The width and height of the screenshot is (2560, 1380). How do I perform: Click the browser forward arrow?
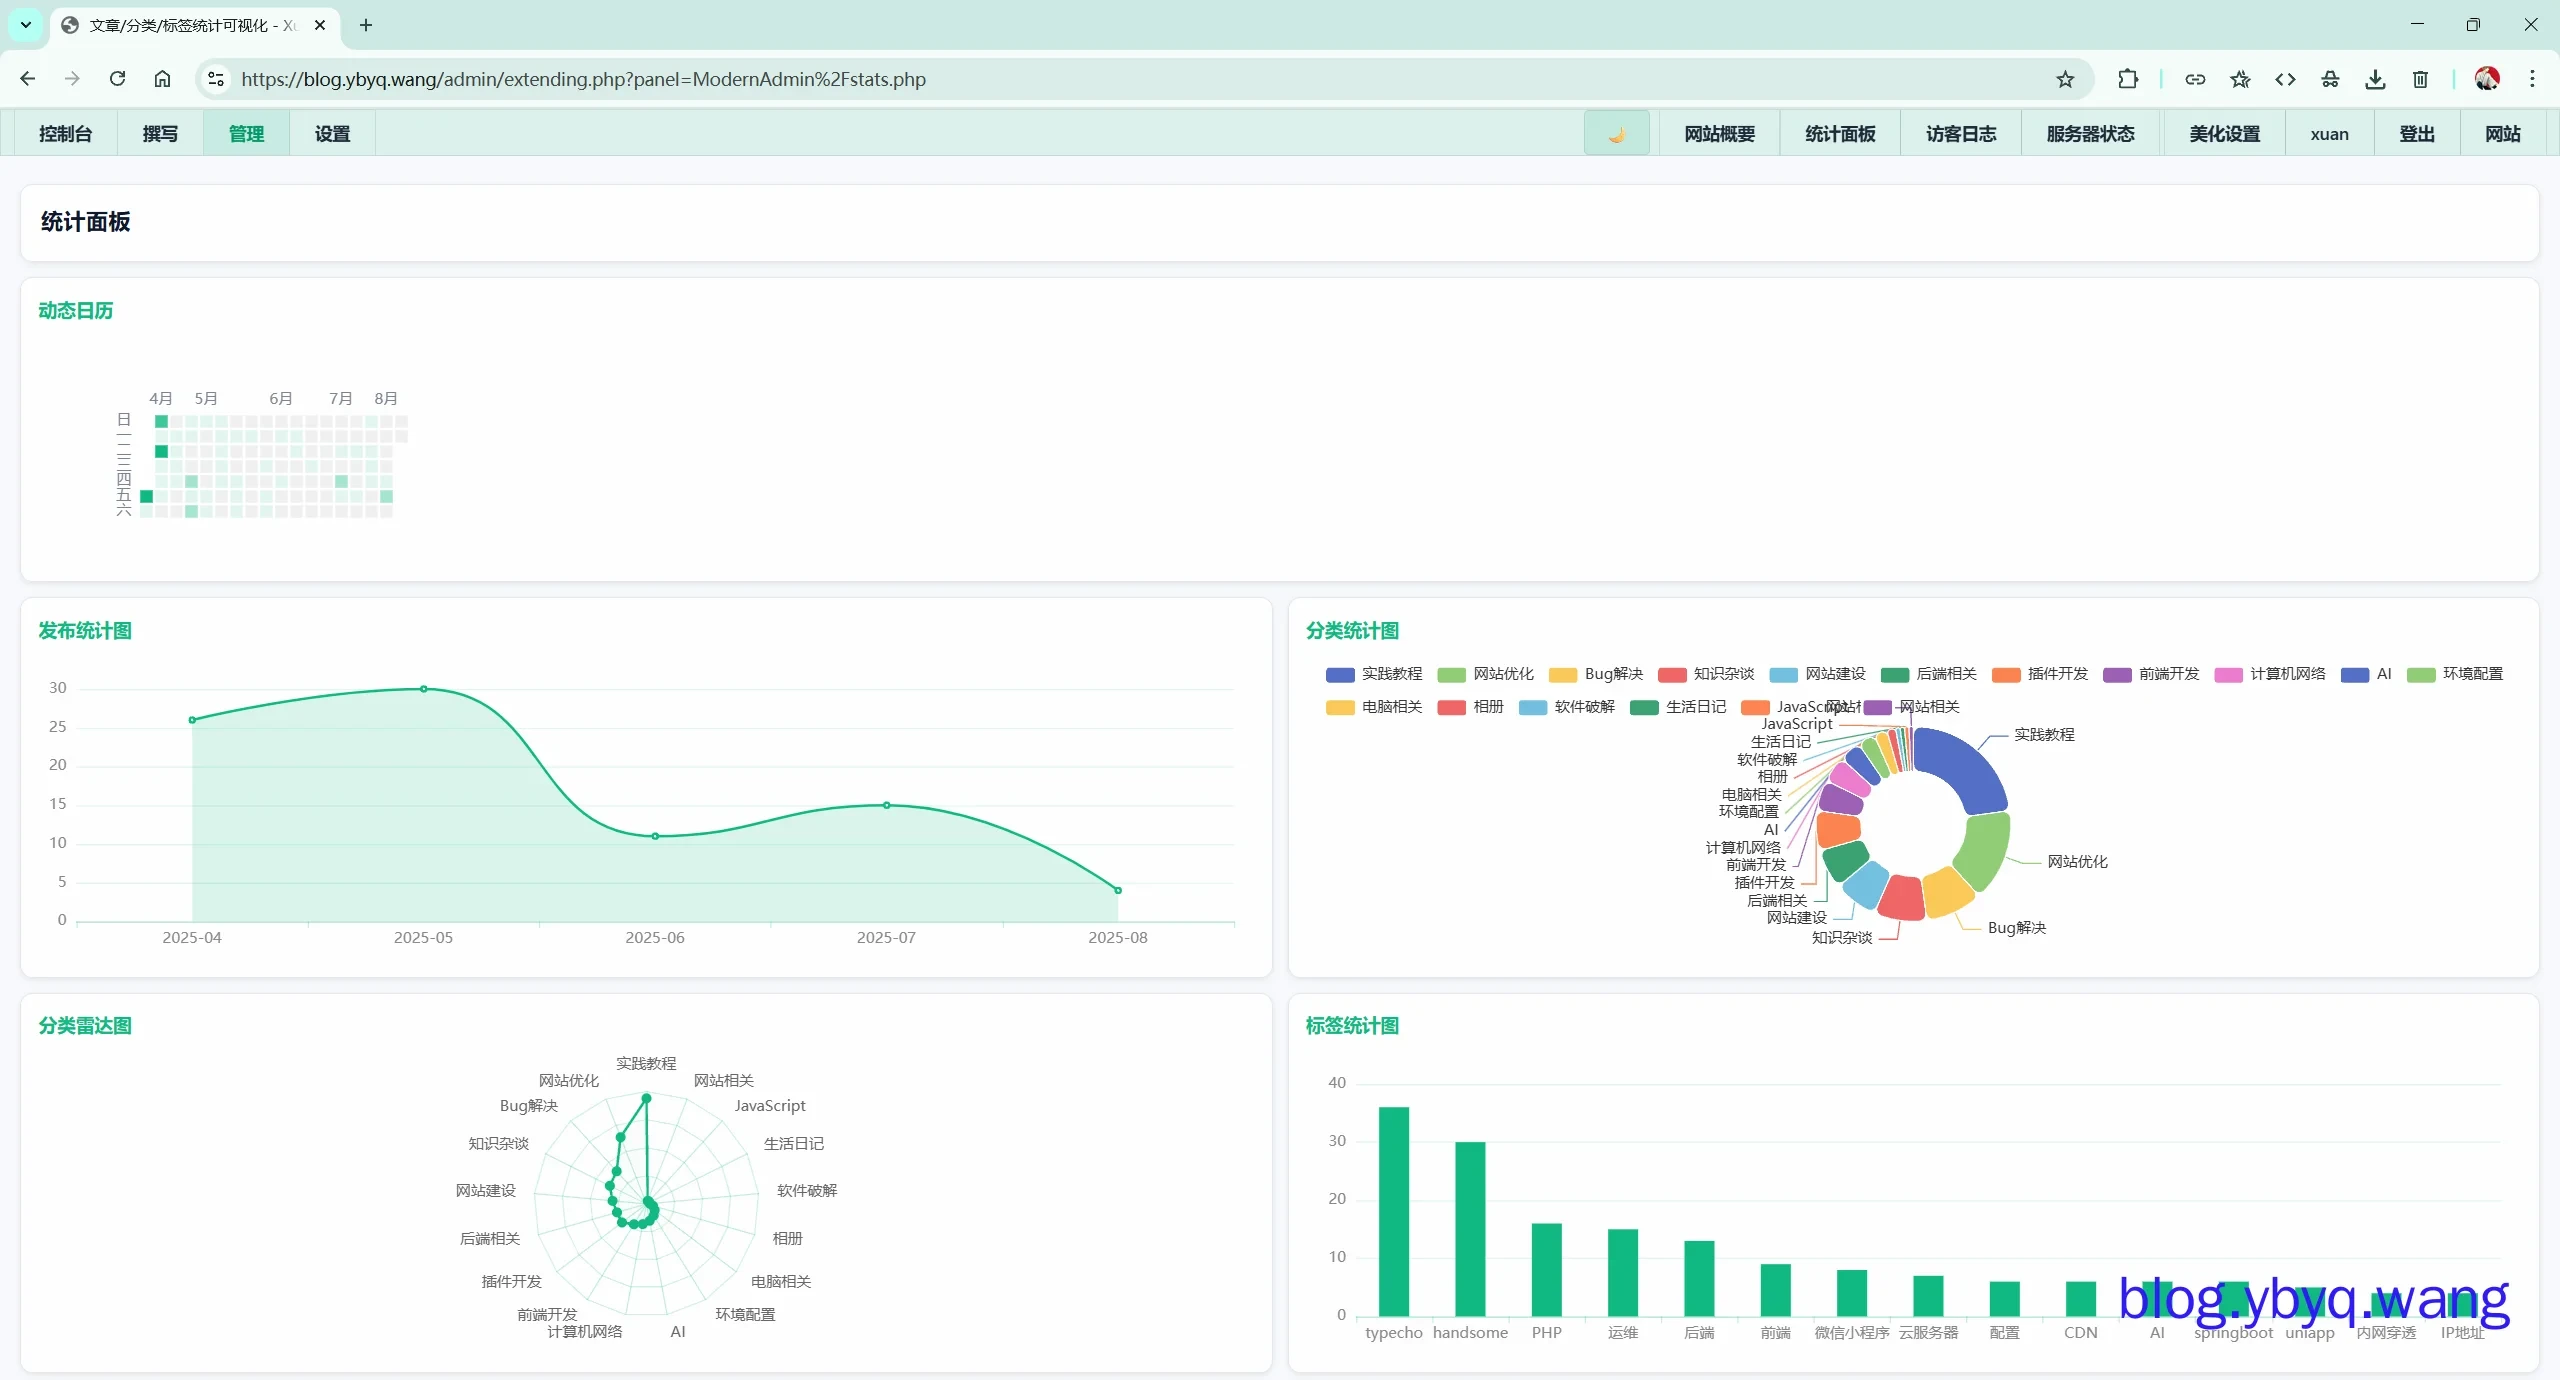click(x=72, y=79)
